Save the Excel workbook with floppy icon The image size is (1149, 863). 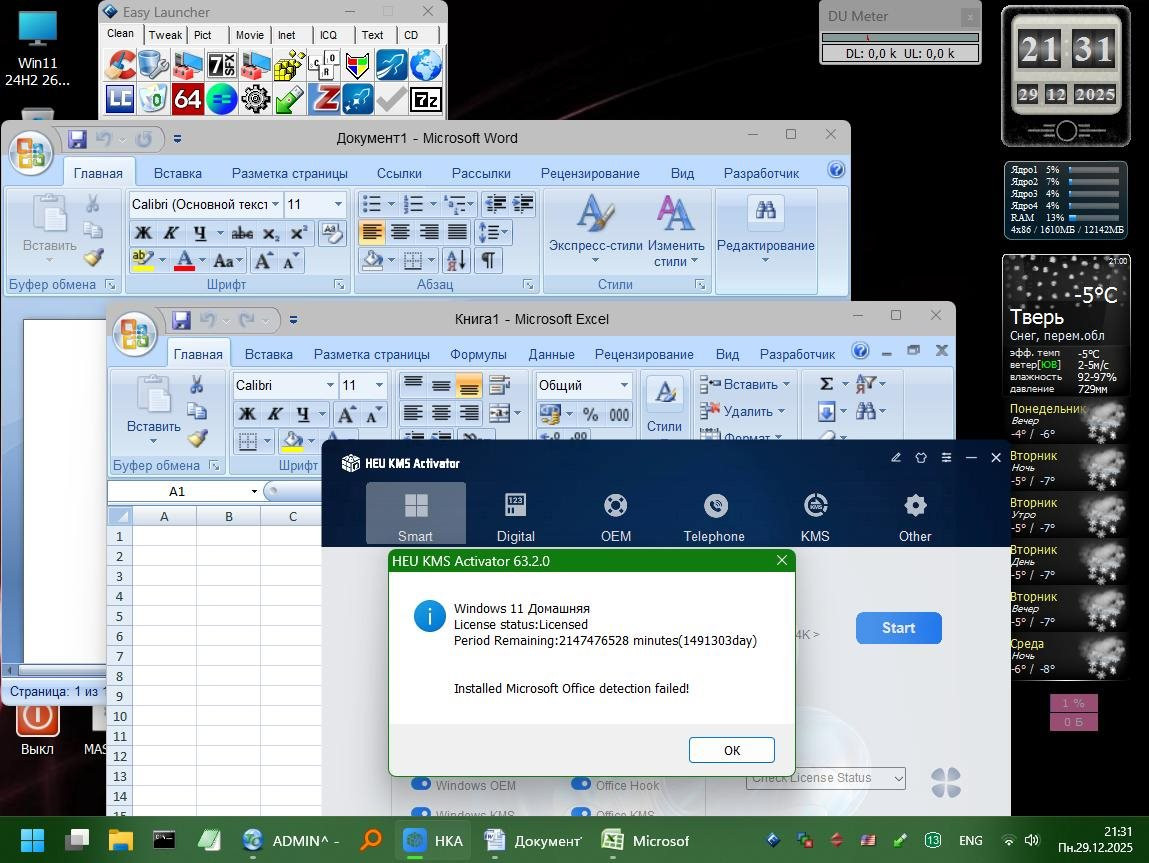click(181, 320)
